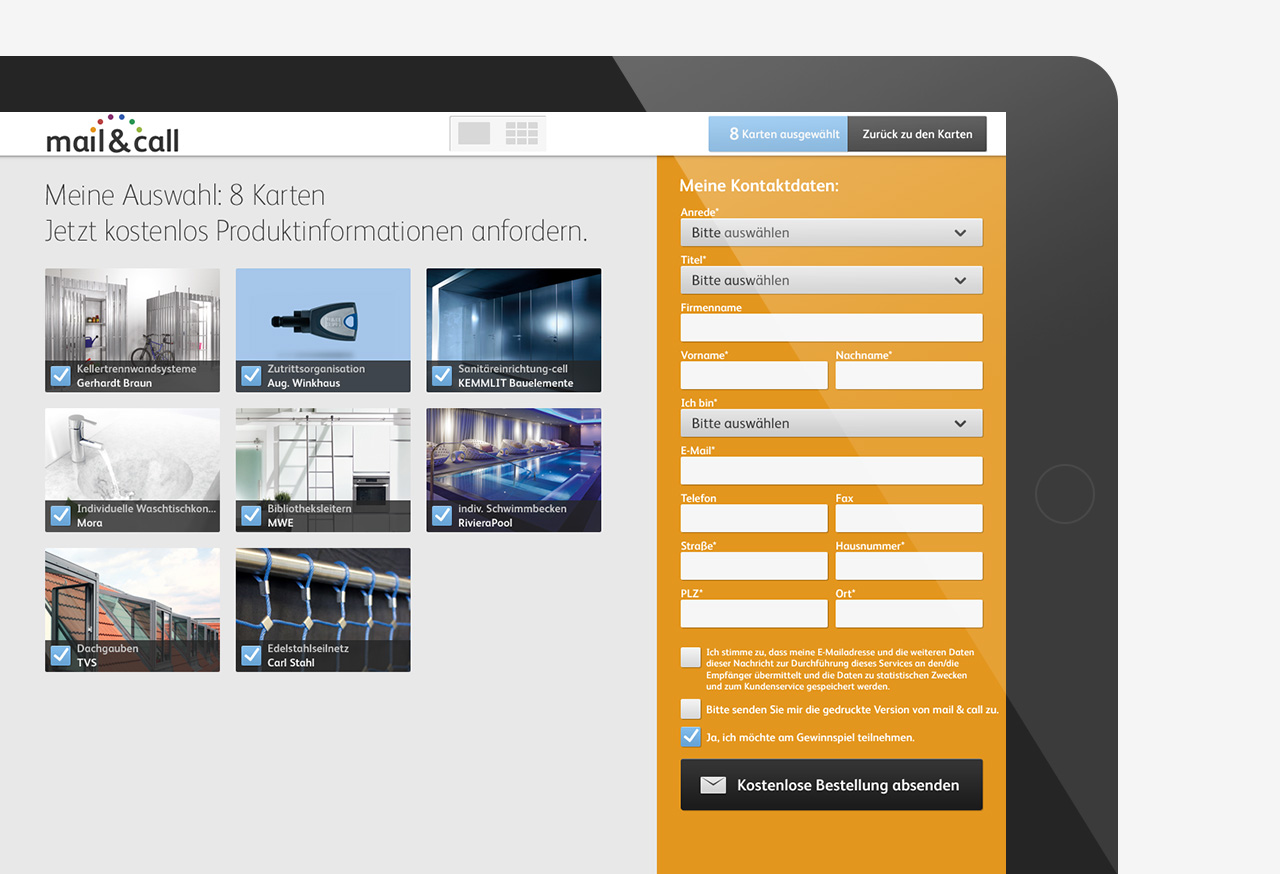Switch to grid view icon
The width and height of the screenshot is (1280, 874).
tap(521, 133)
